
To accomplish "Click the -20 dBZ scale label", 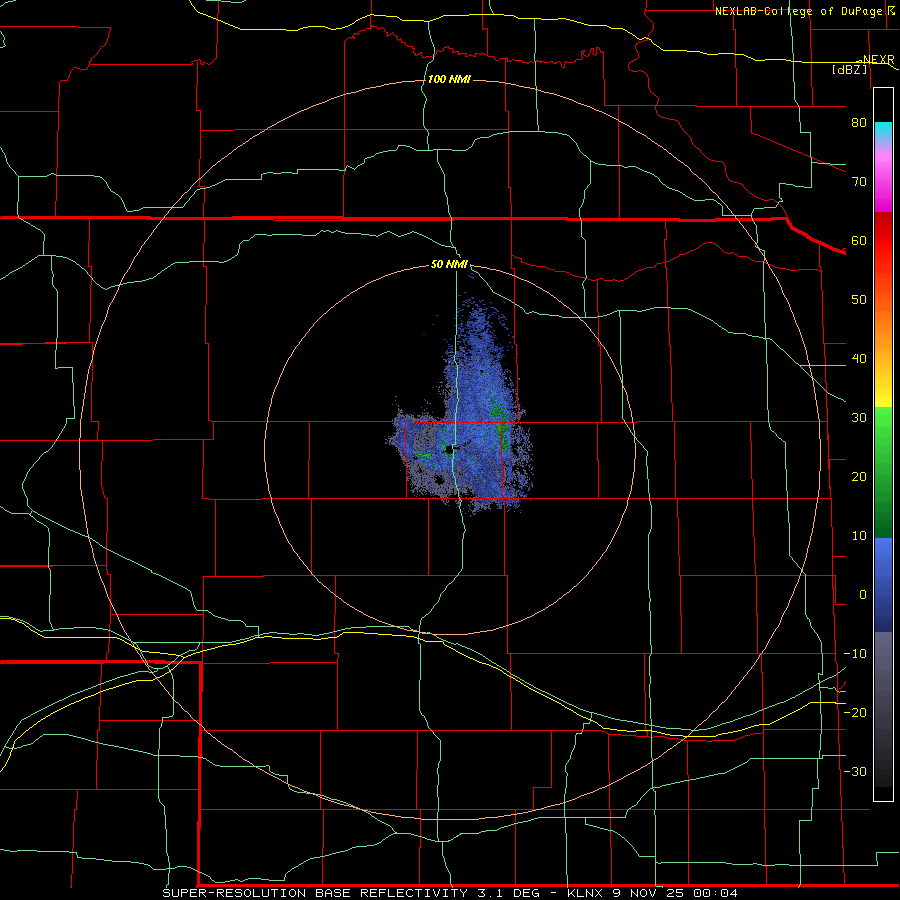I will tap(855, 712).
